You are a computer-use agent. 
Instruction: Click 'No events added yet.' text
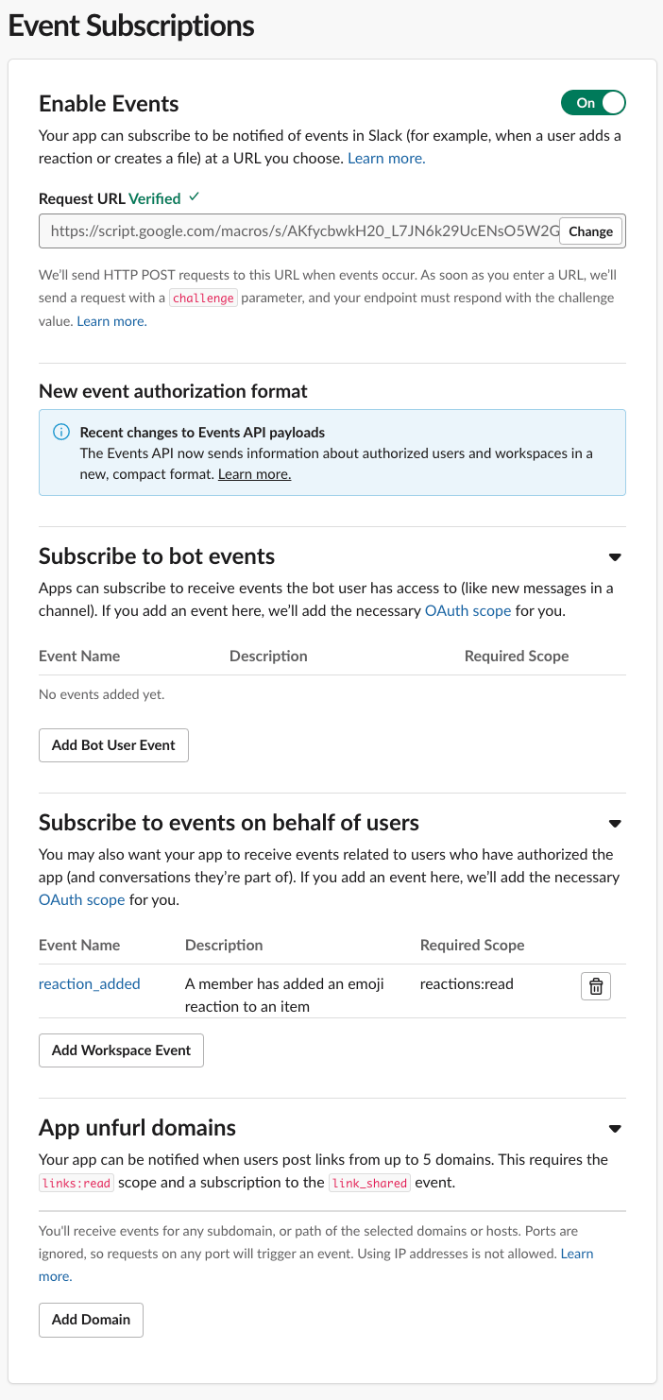(x=101, y=694)
